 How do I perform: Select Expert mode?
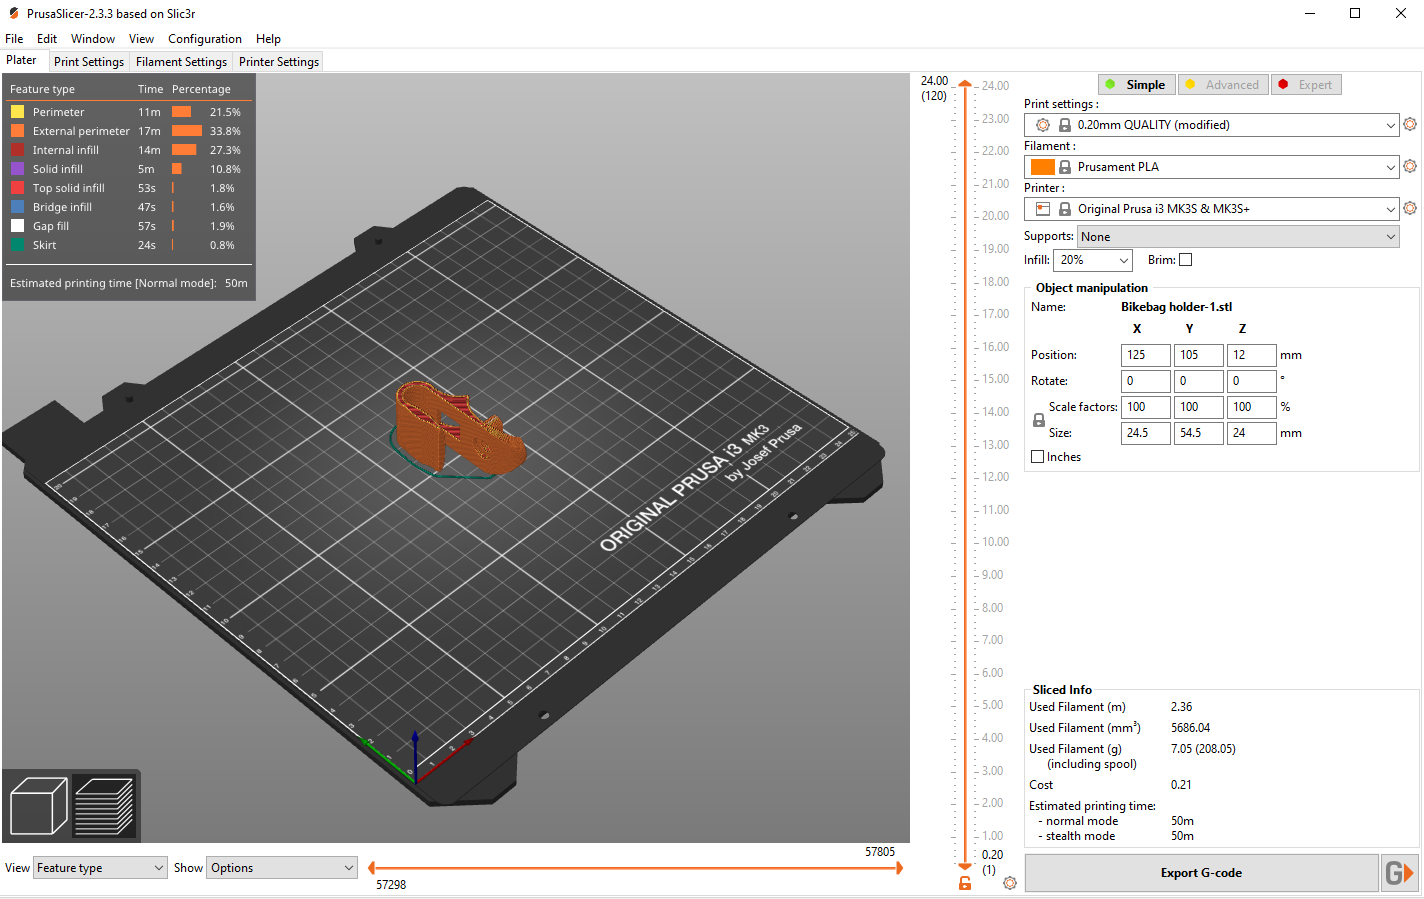(1306, 85)
